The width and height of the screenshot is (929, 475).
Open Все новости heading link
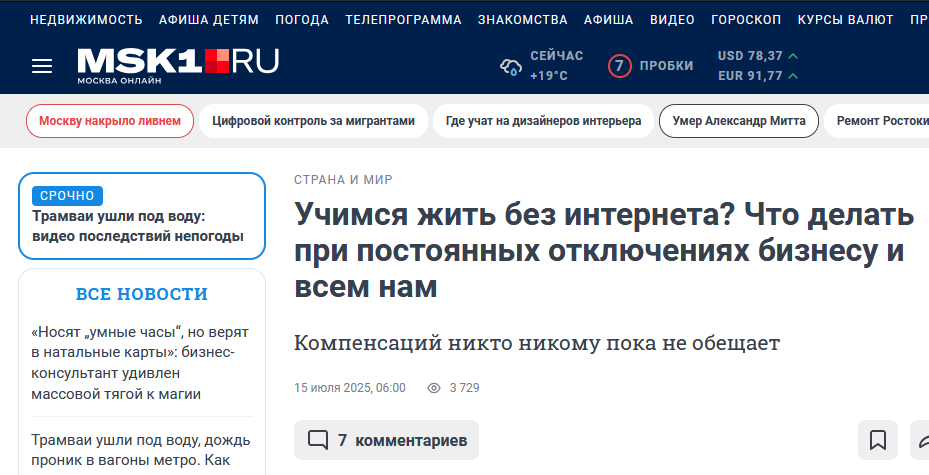pos(142,294)
